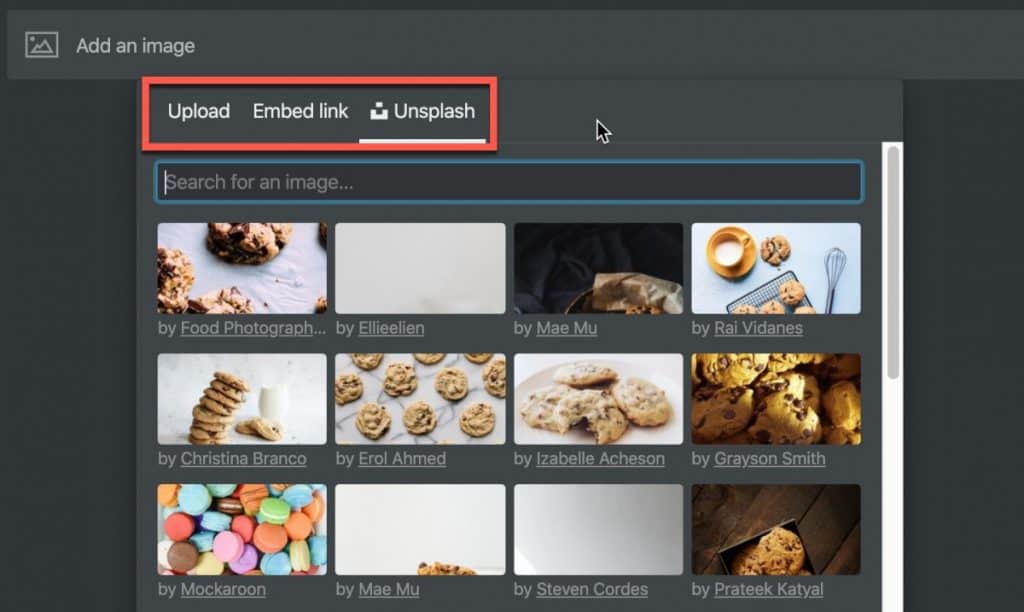Viewport: 1024px width, 612px height.
Task: Choose the cookie grid photo by Erol Ahmed
Action: pos(420,398)
